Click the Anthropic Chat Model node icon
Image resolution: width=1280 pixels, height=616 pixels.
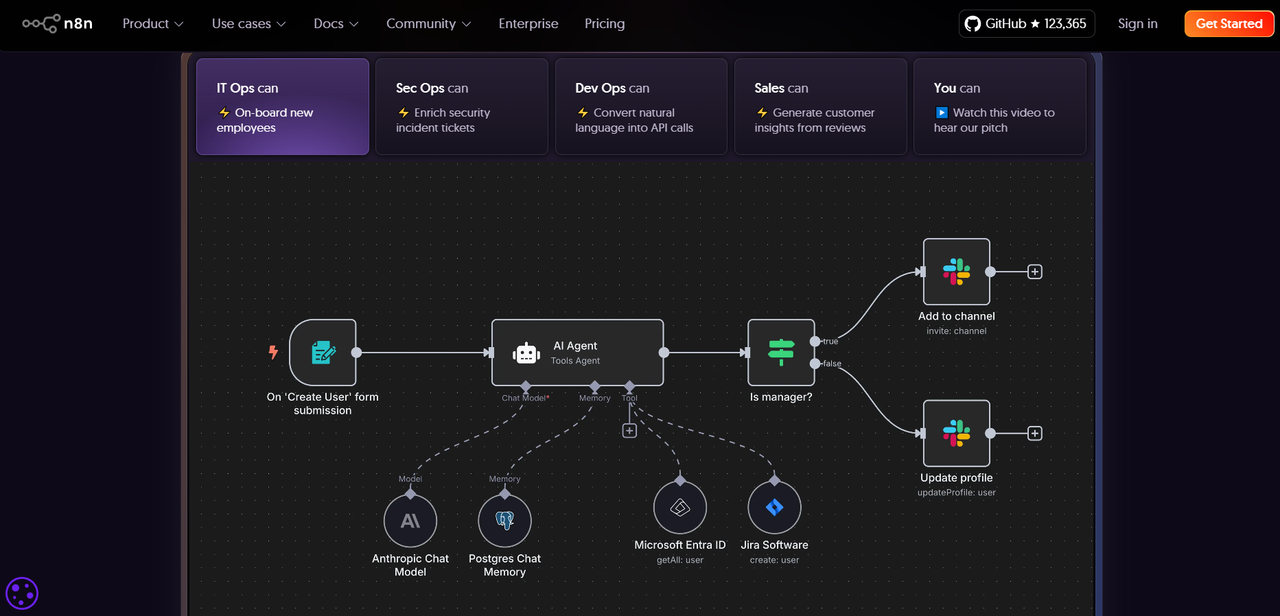click(410, 520)
